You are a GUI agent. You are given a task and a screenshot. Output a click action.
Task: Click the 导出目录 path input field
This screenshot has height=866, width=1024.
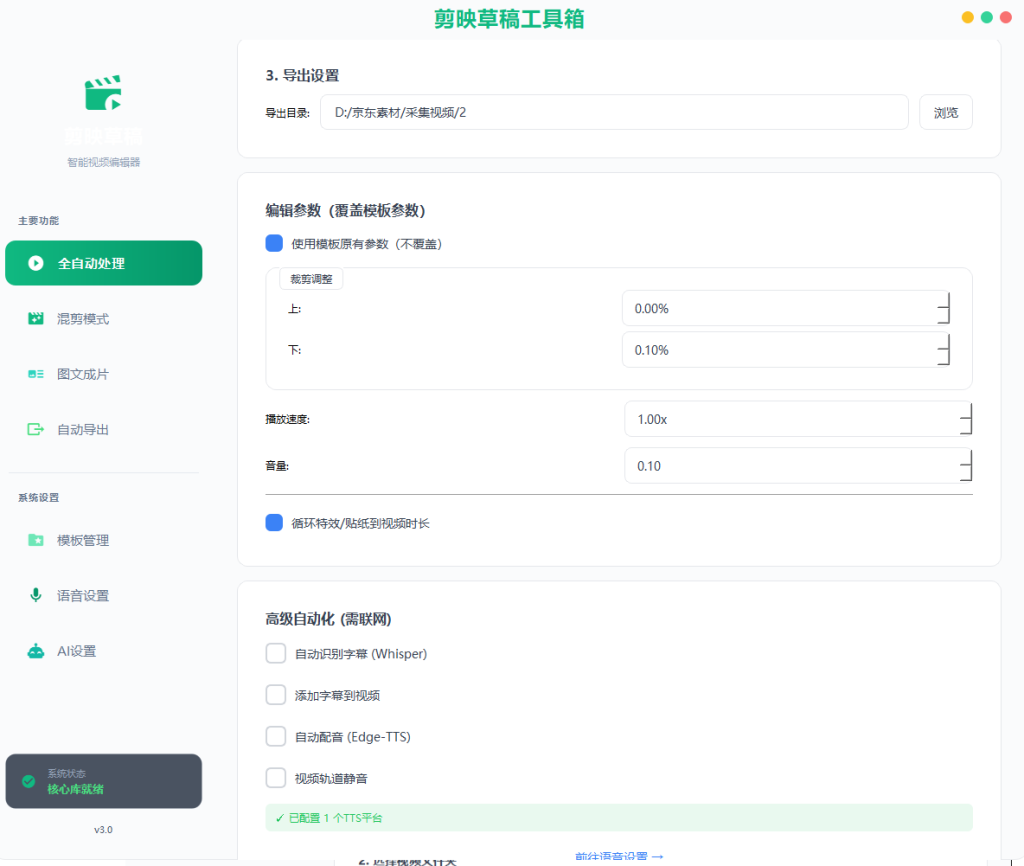point(614,112)
